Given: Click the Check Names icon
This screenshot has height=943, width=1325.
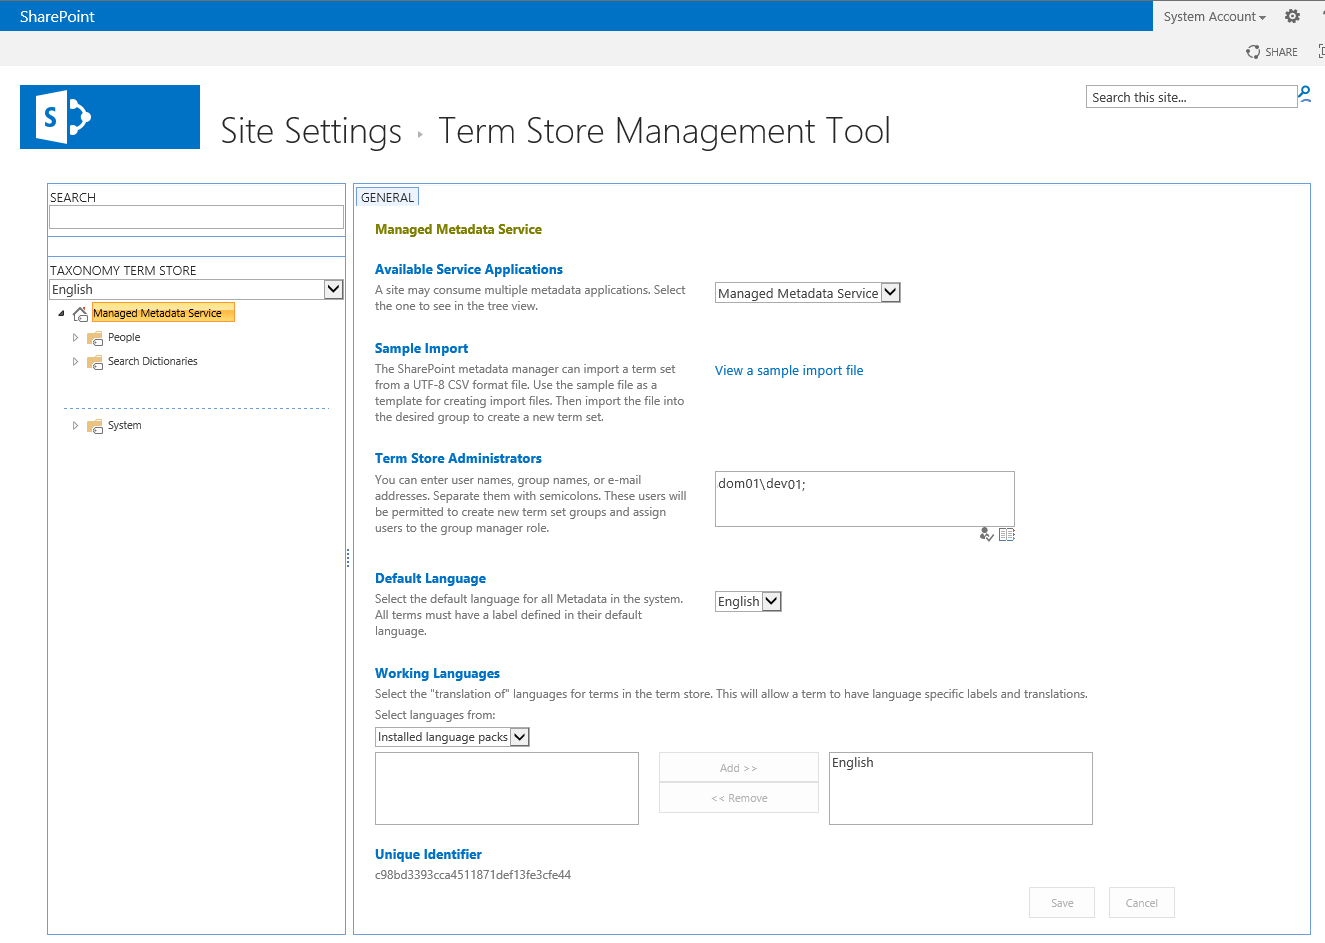Looking at the screenshot, I should 987,535.
